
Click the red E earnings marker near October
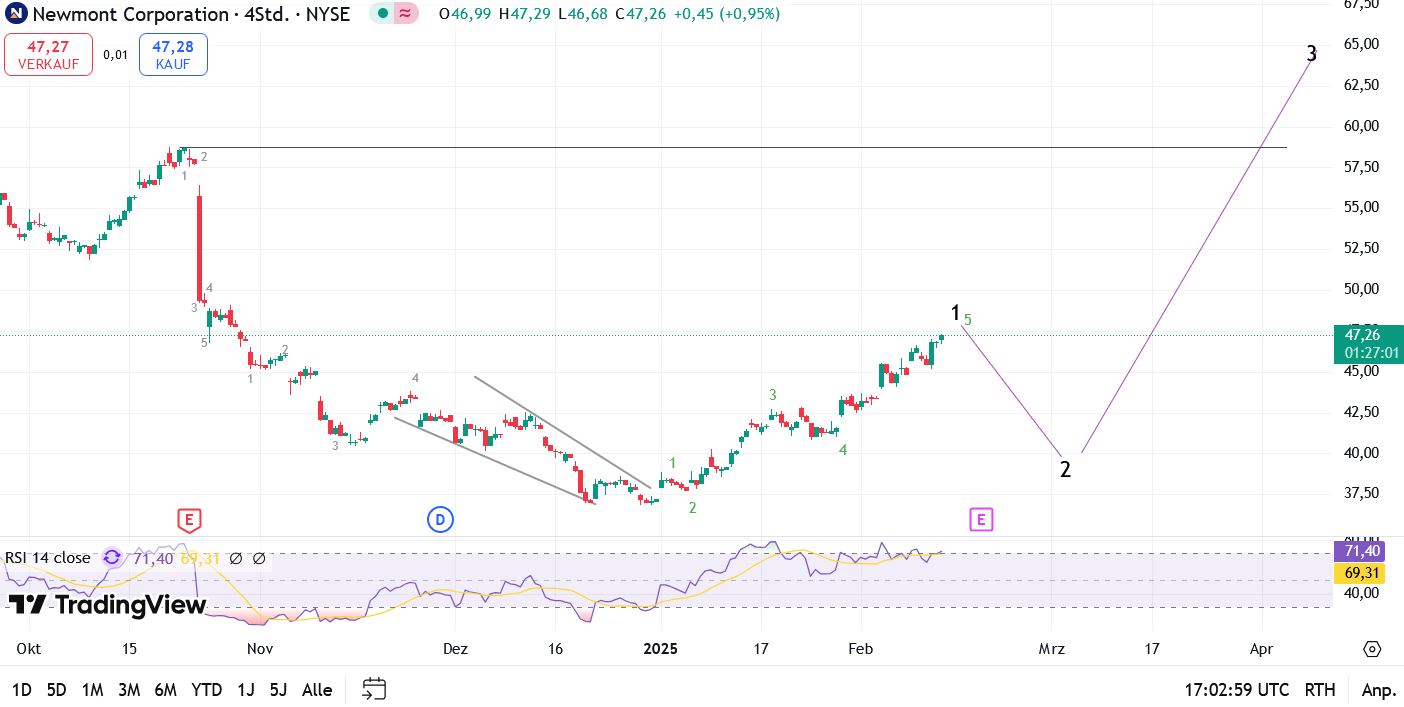point(189,519)
